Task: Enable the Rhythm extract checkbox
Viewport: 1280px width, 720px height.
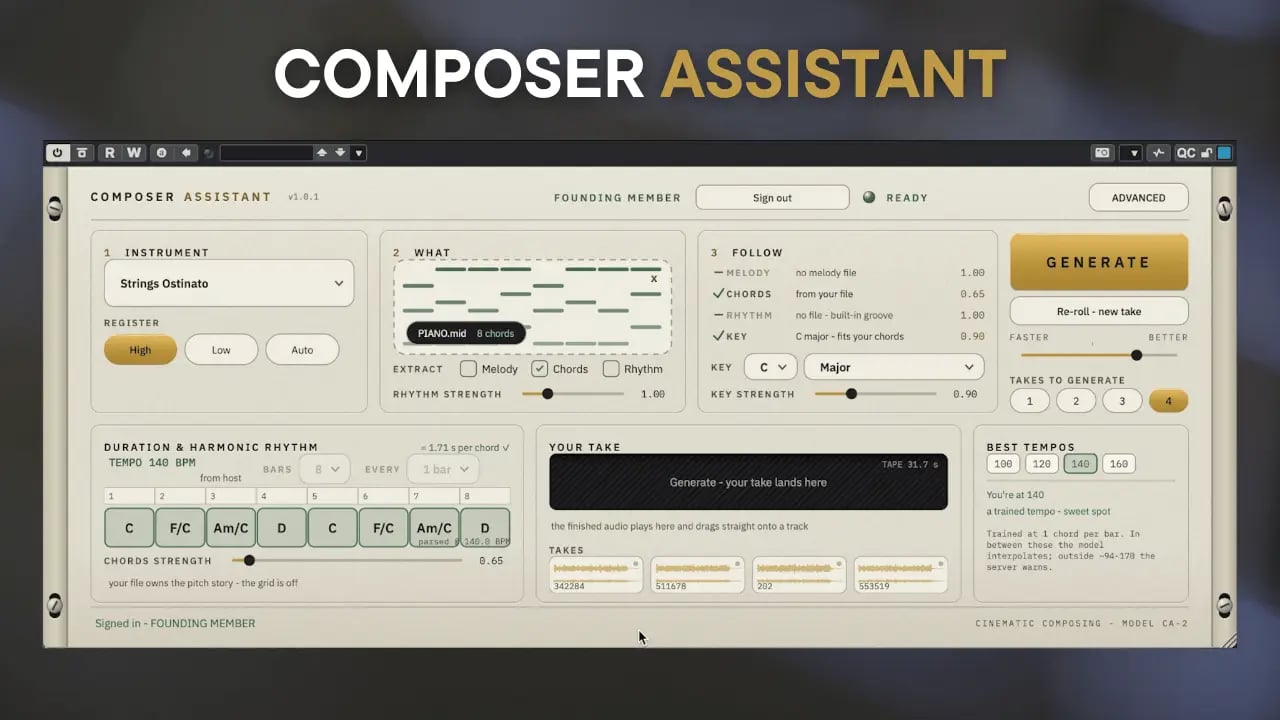Action: coord(611,369)
